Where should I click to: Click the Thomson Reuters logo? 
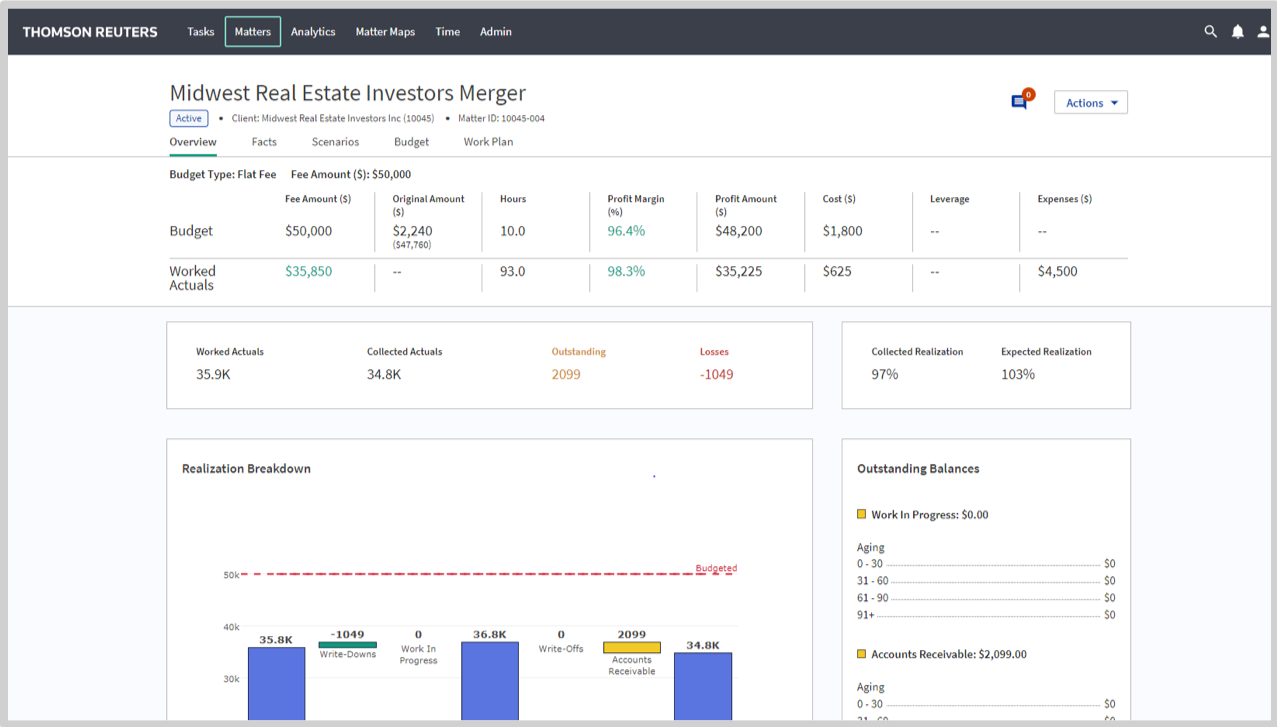89,31
